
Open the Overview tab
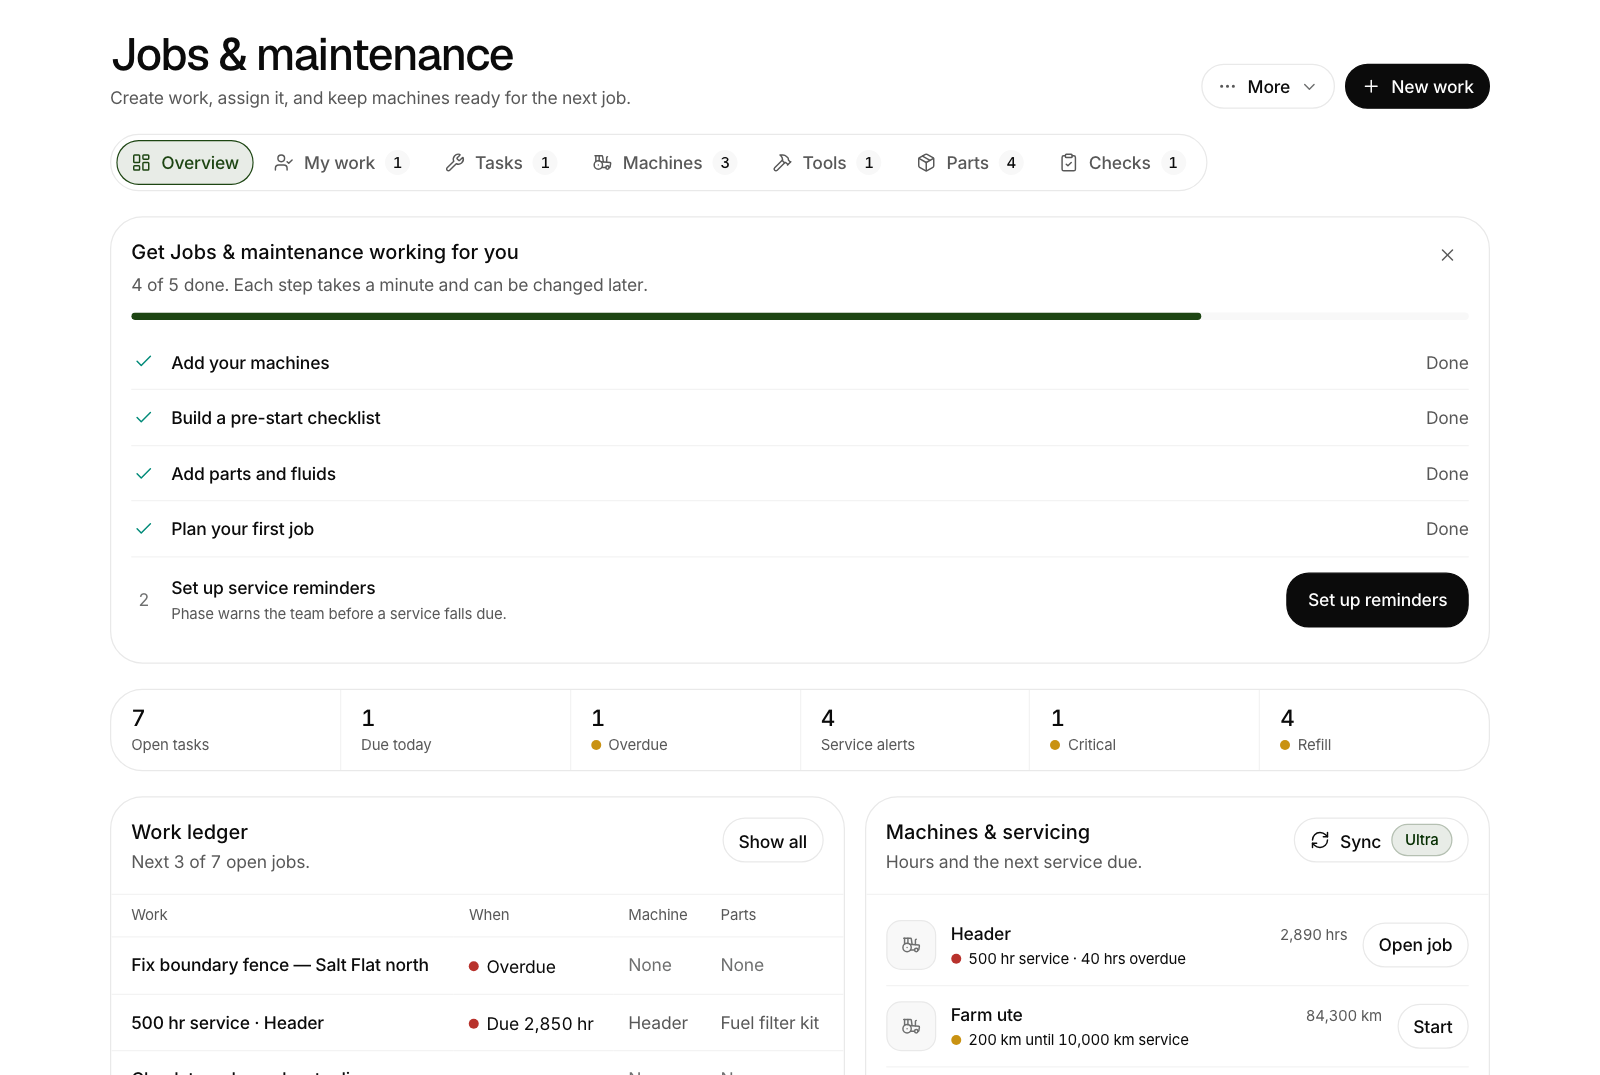185,163
